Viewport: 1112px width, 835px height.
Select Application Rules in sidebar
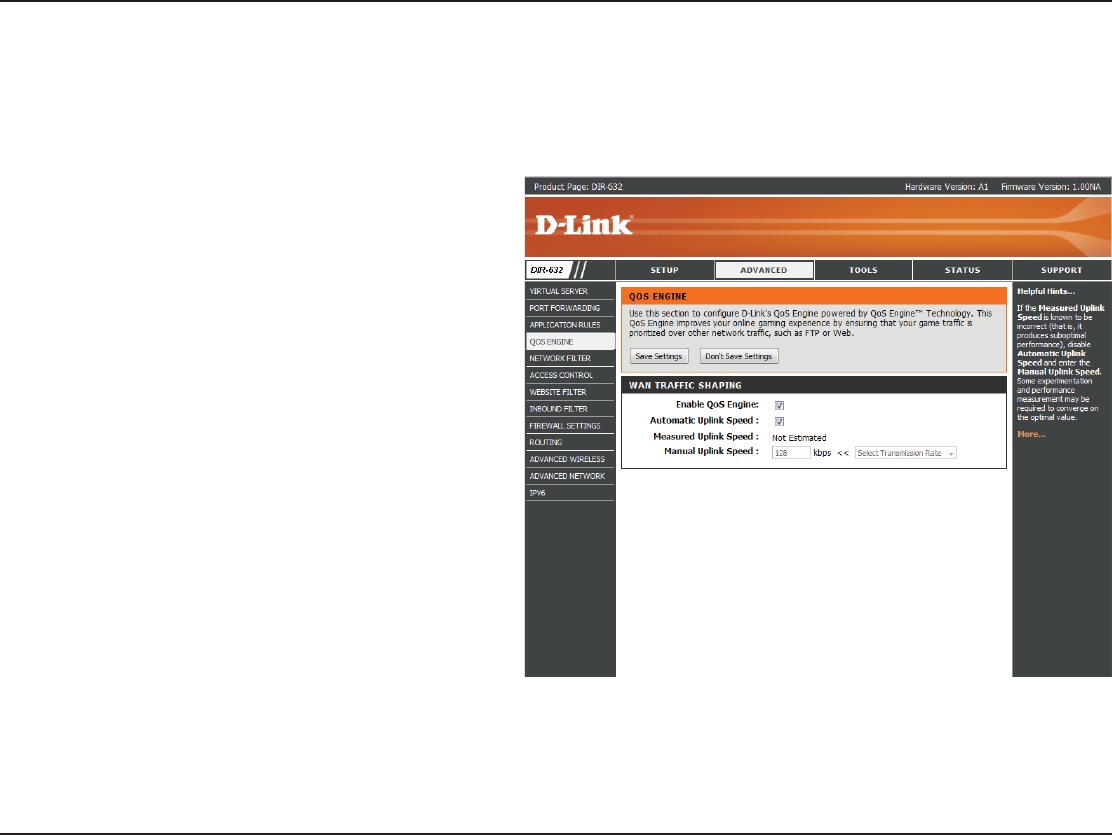[x=570, y=325]
